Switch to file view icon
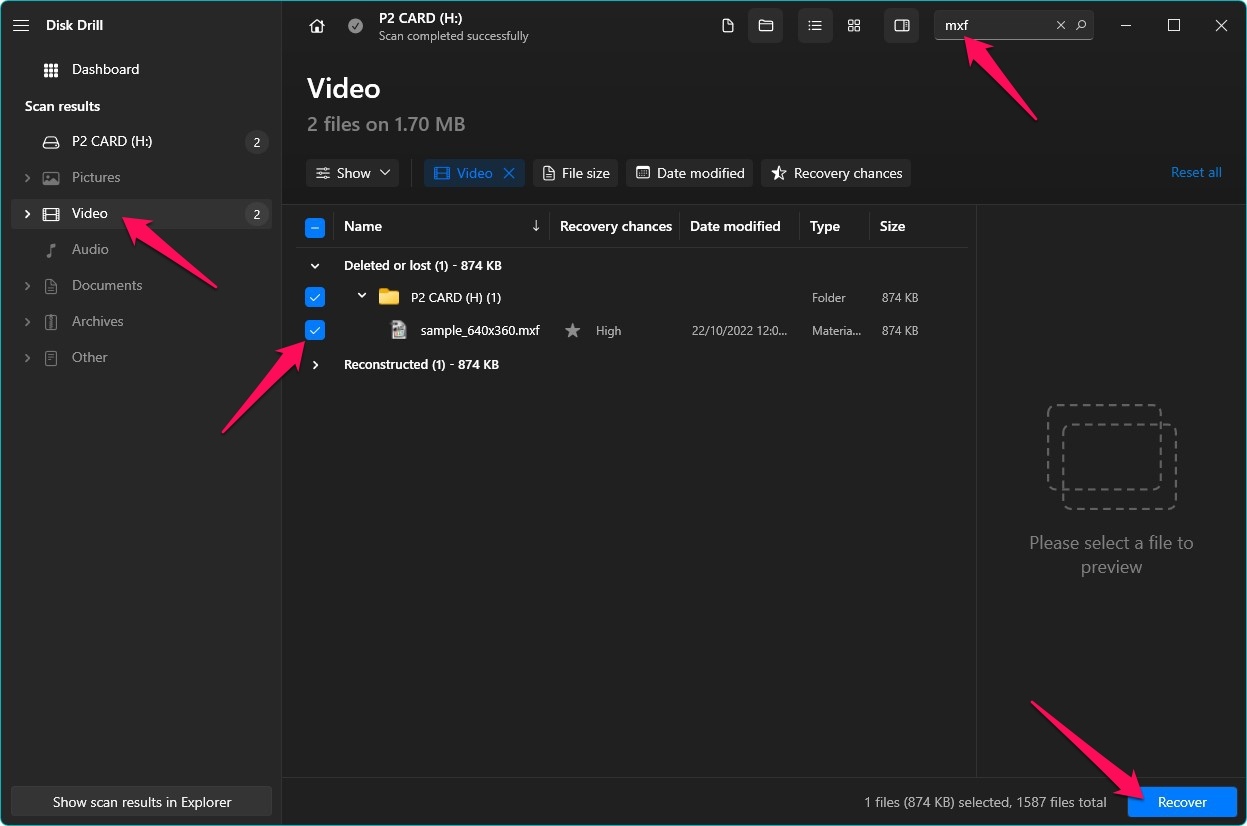 [728, 26]
